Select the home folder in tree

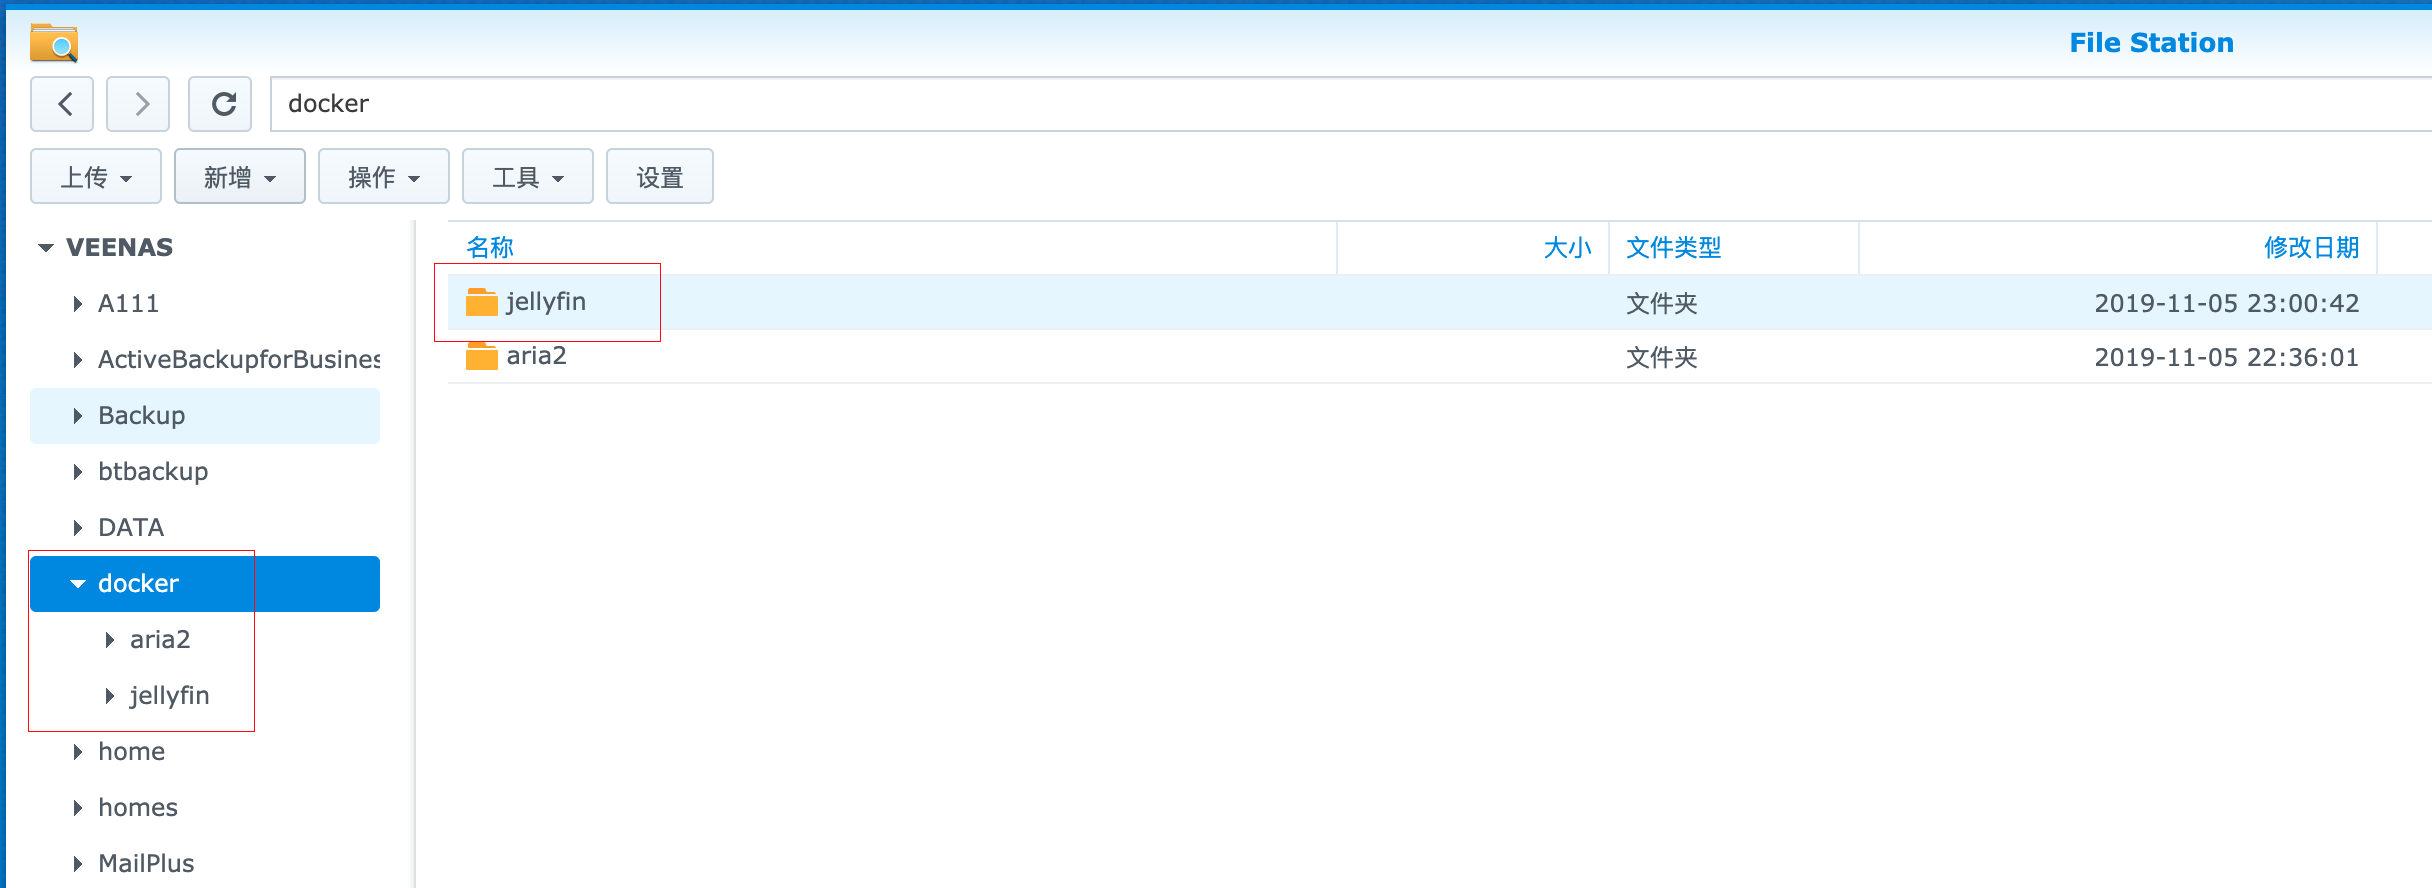pyautogui.click(x=132, y=752)
